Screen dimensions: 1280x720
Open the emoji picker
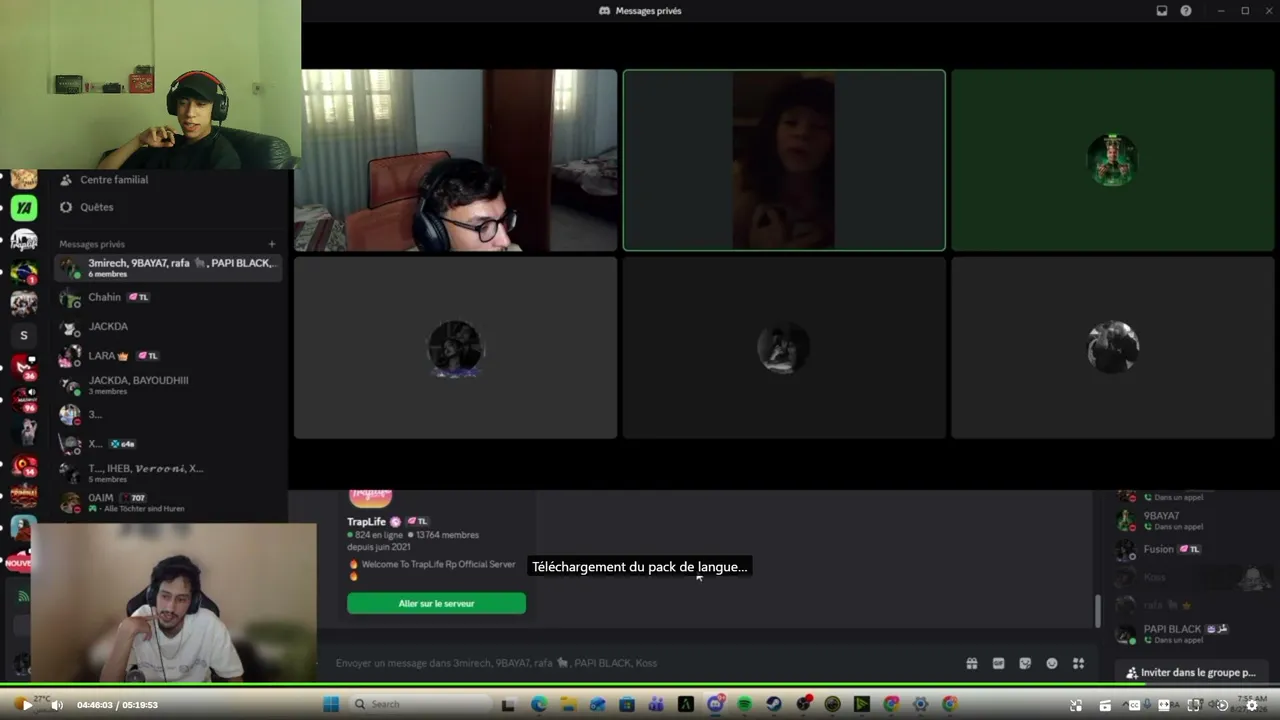click(x=1052, y=663)
